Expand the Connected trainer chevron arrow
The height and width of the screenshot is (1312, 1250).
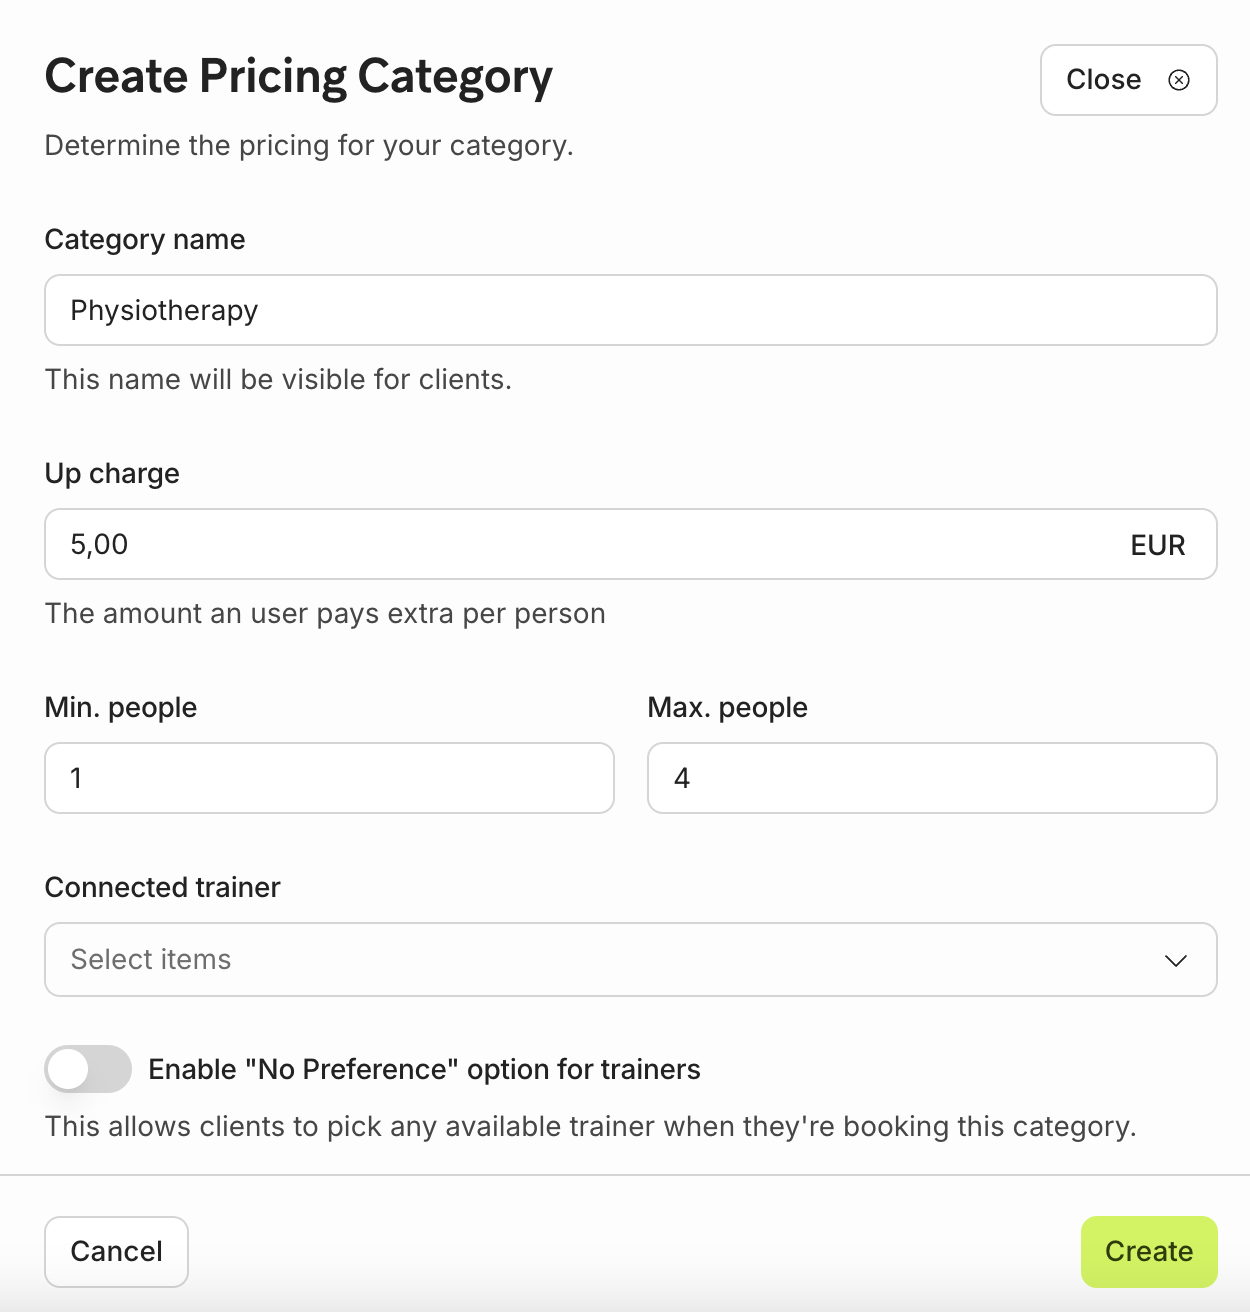(x=1175, y=960)
